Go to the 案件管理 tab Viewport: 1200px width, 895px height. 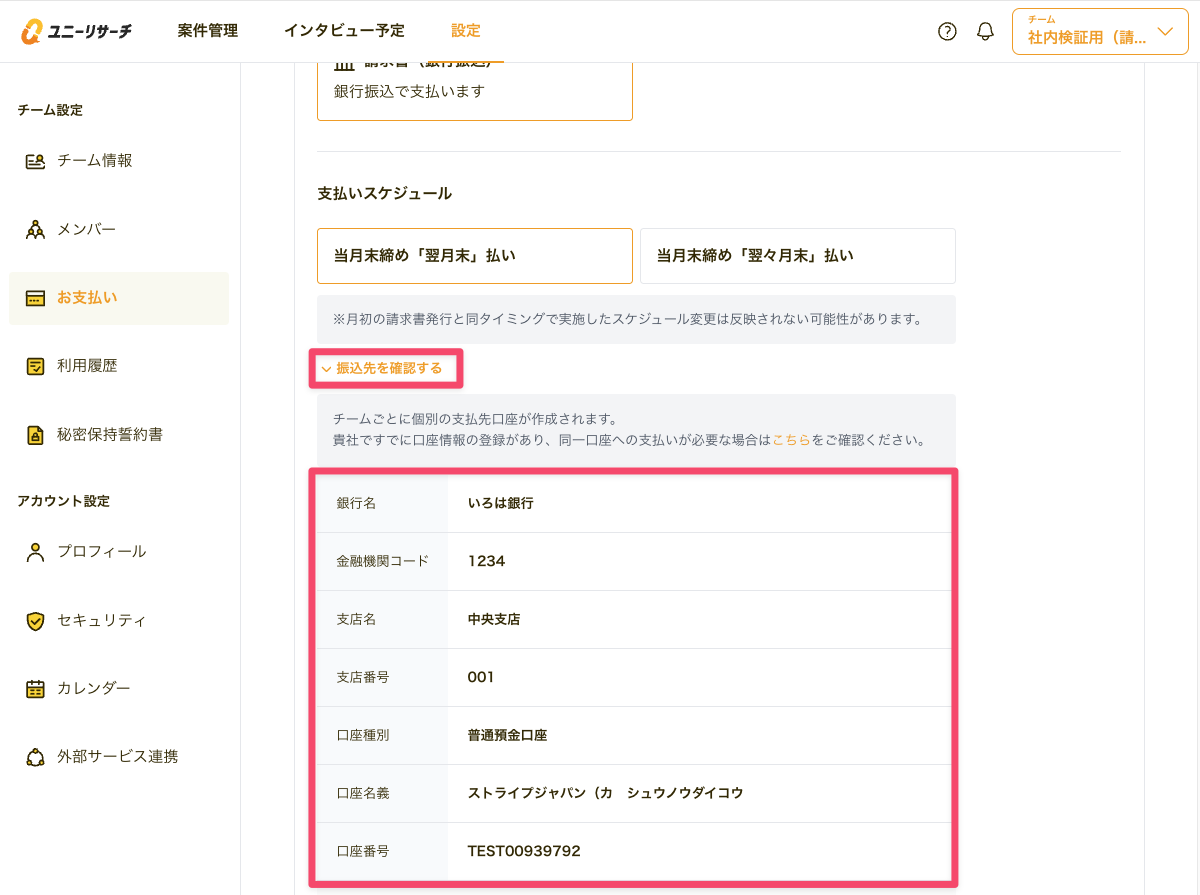click(x=208, y=31)
